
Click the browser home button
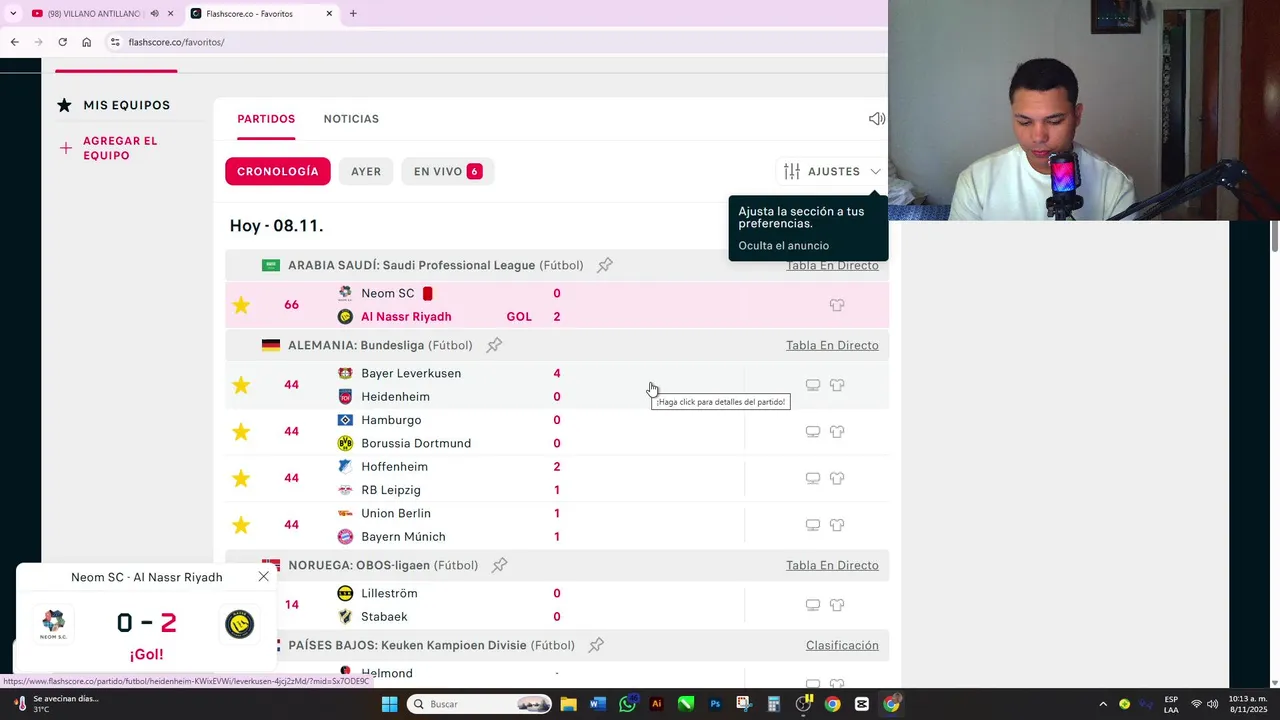pos(86,42)
